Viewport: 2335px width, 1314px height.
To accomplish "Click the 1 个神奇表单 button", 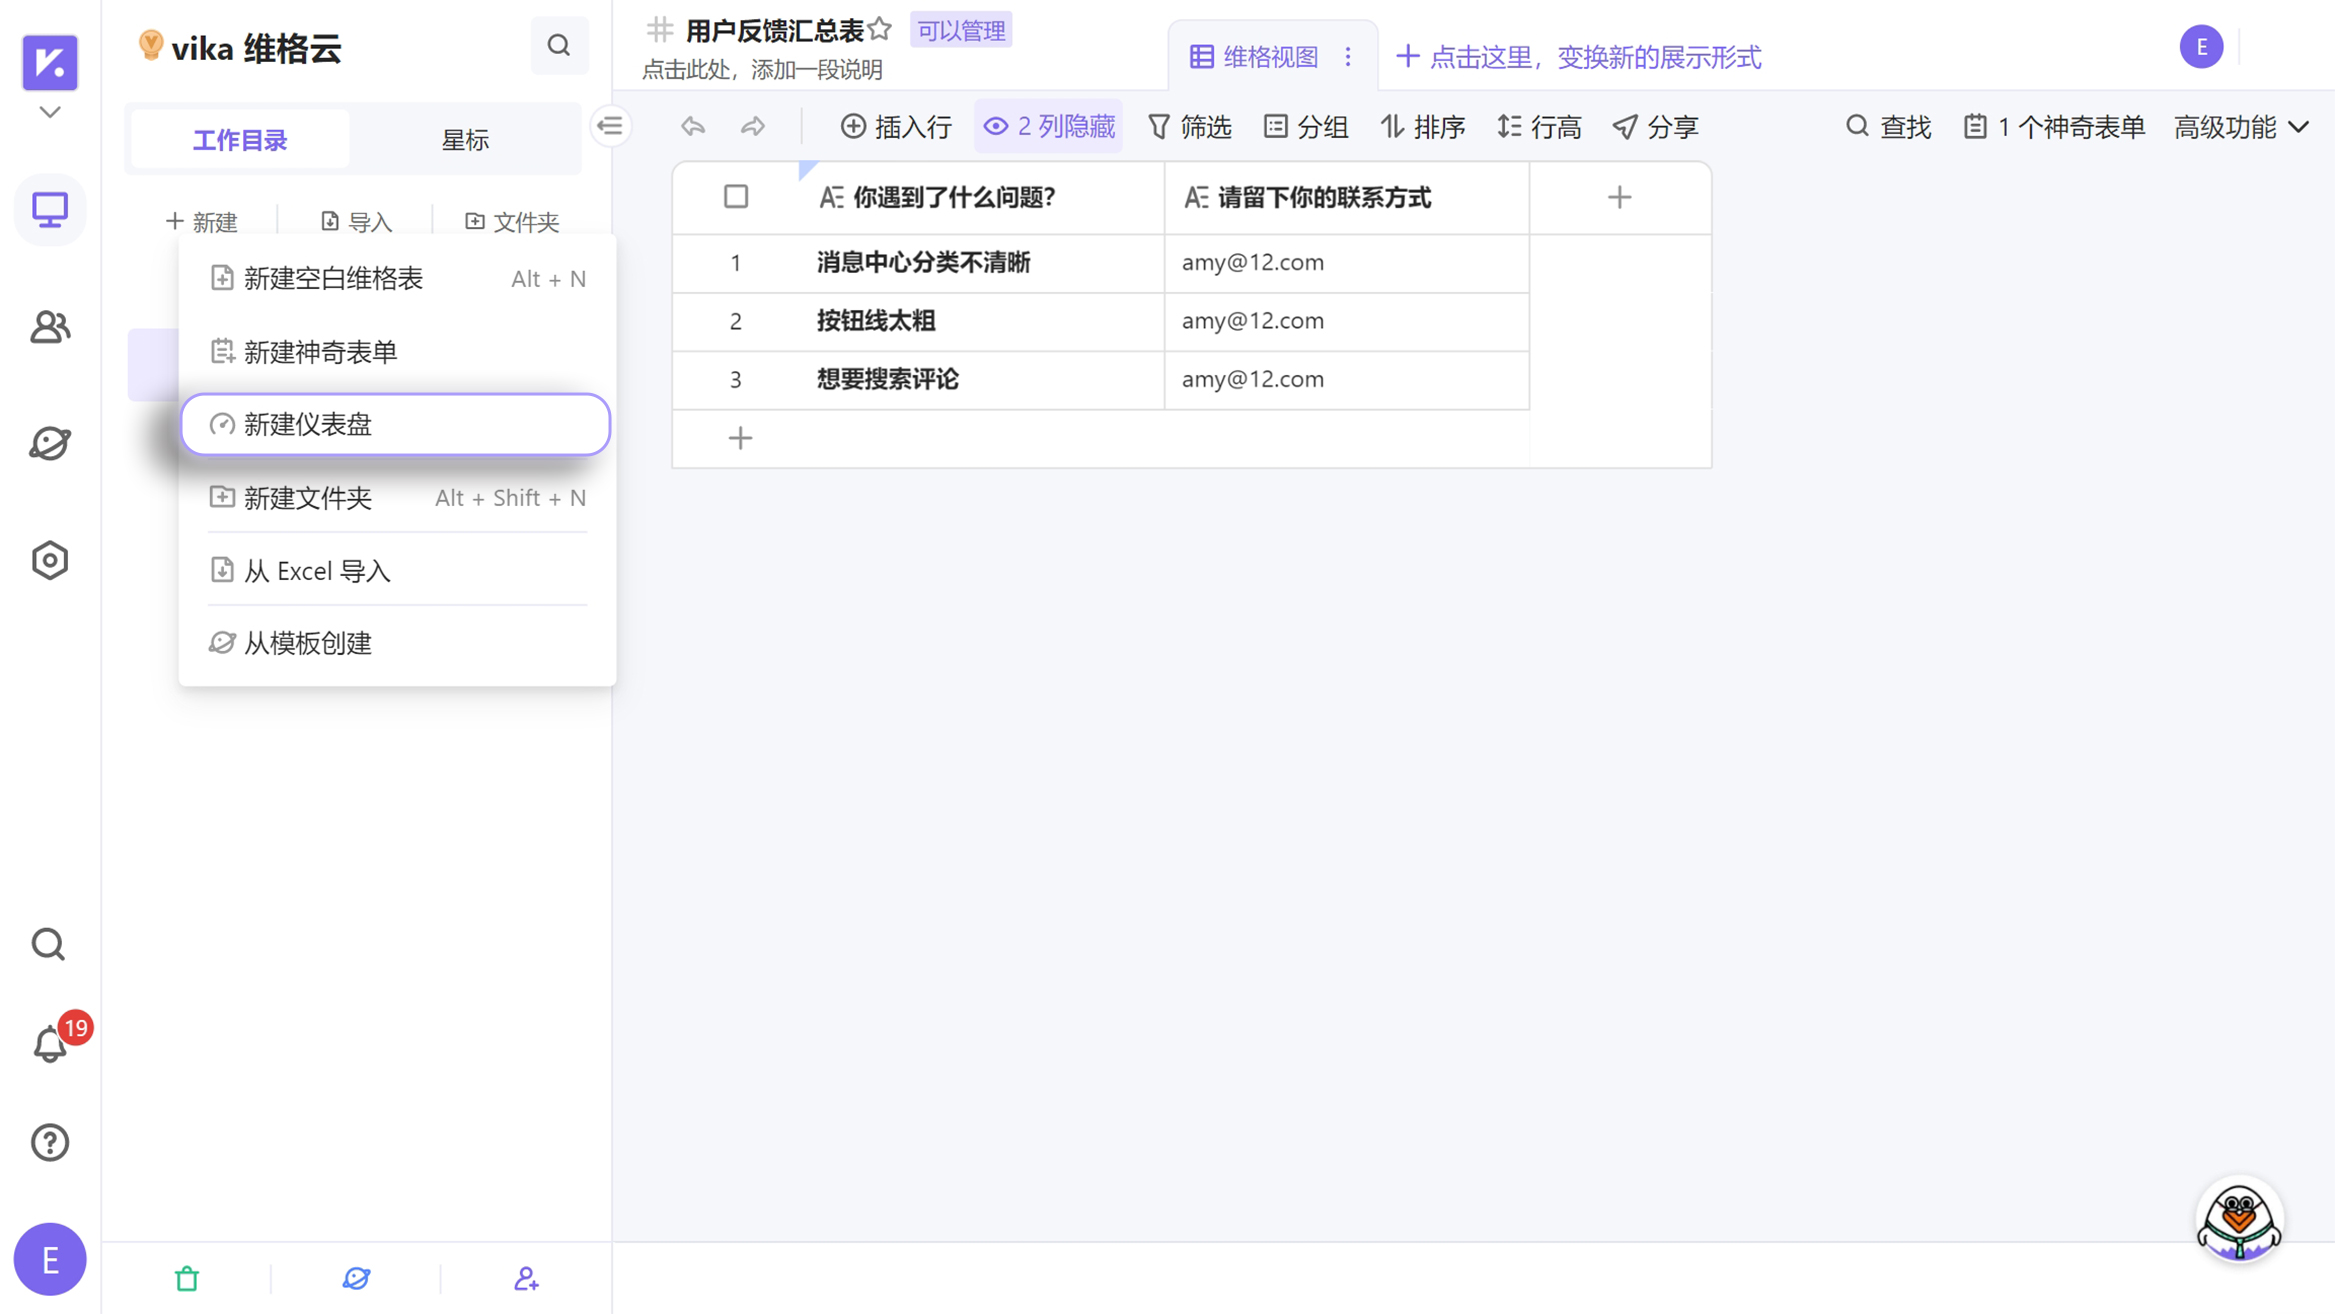I will point(2052,126).
